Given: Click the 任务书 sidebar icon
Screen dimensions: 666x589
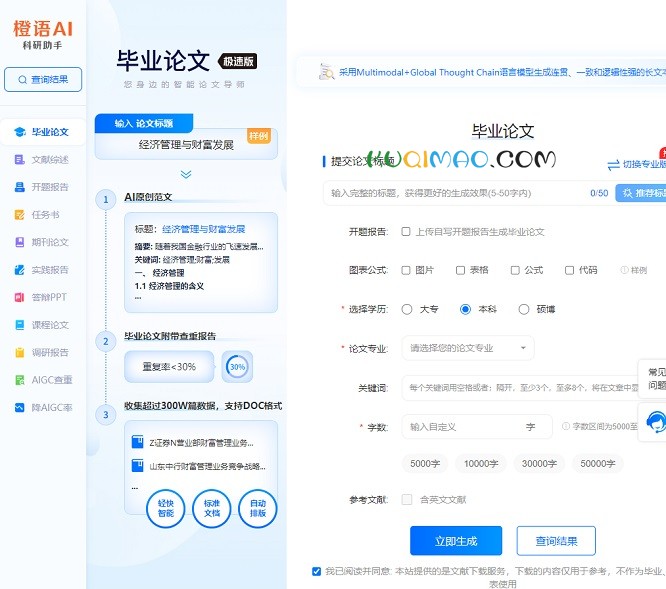Looking at the screenshot, I should click(20, 214).
